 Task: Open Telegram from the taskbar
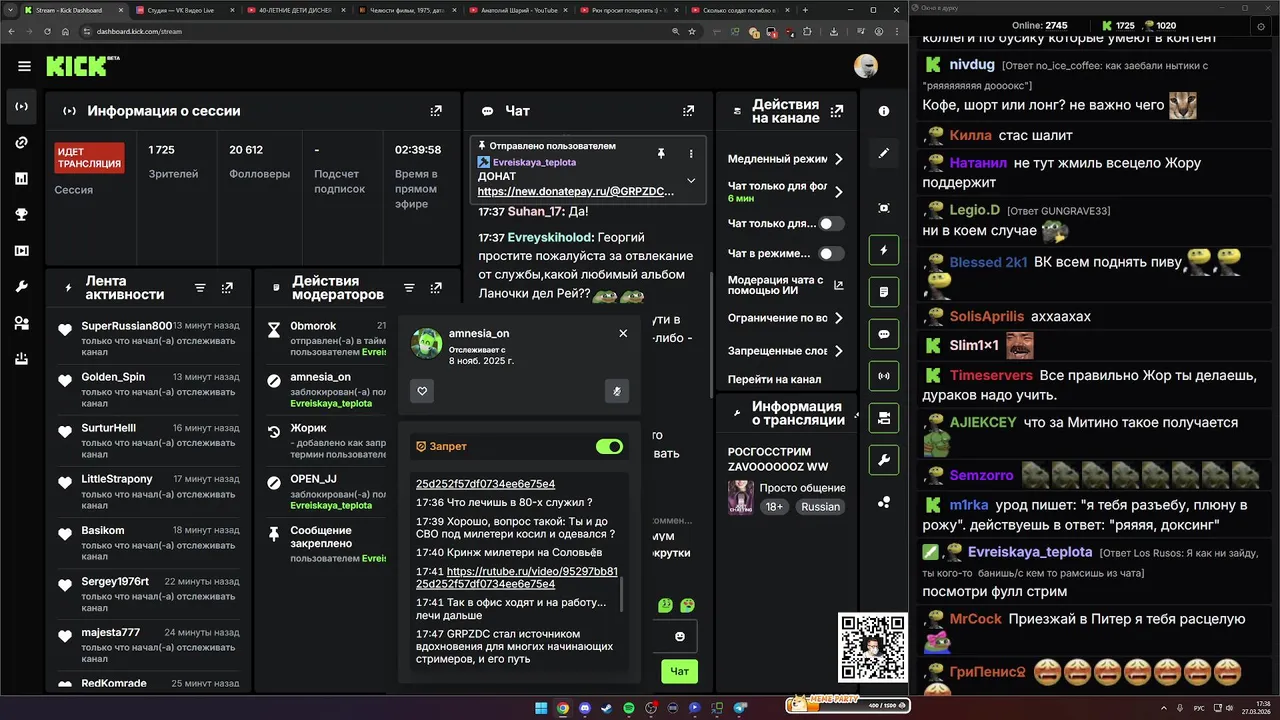coord(741,708)
